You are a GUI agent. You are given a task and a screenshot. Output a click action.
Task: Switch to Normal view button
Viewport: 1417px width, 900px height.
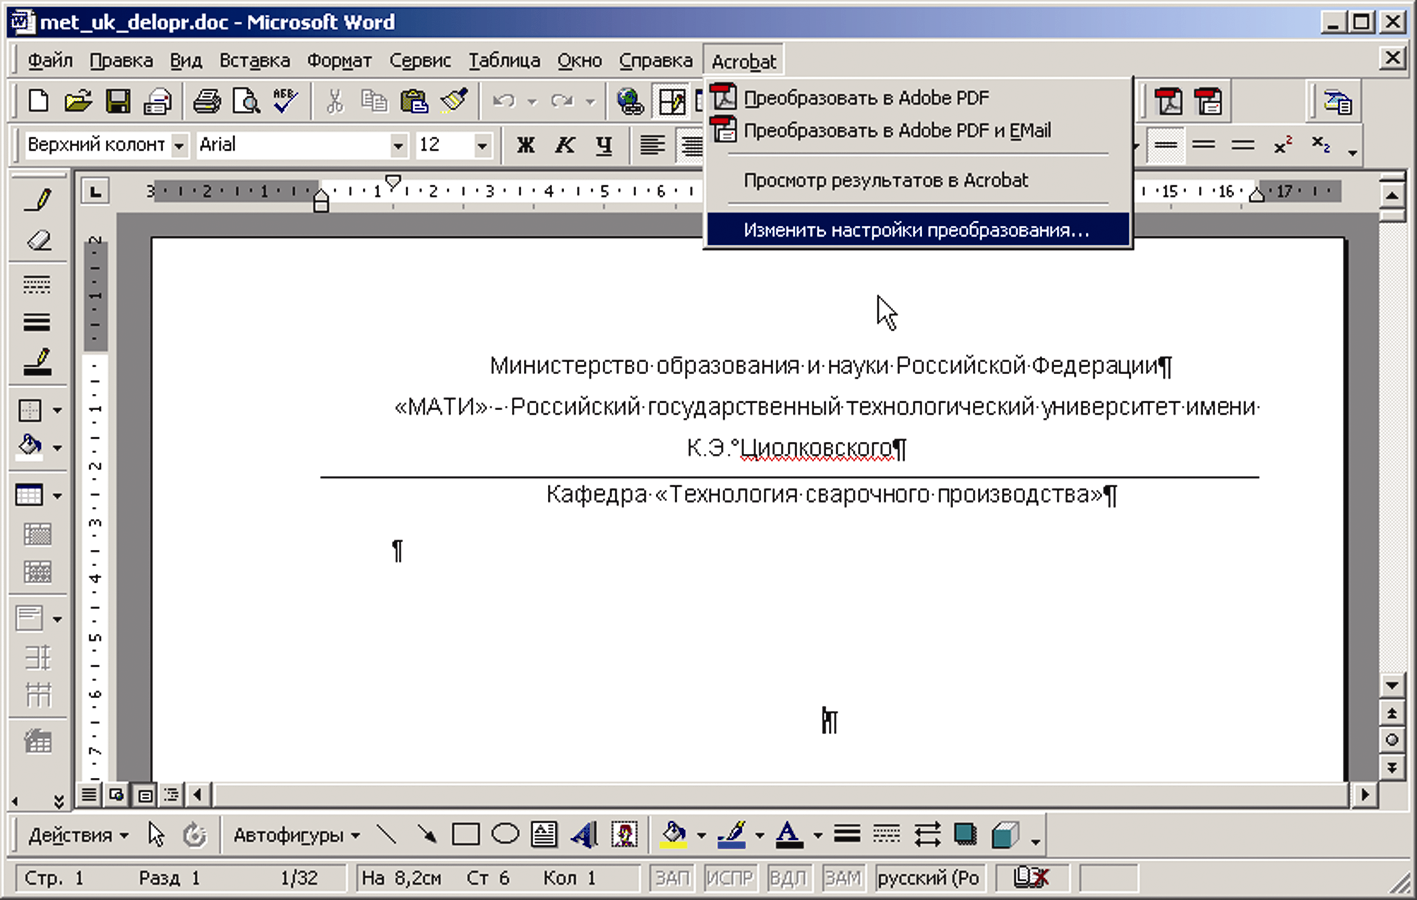tap(89, 795)
